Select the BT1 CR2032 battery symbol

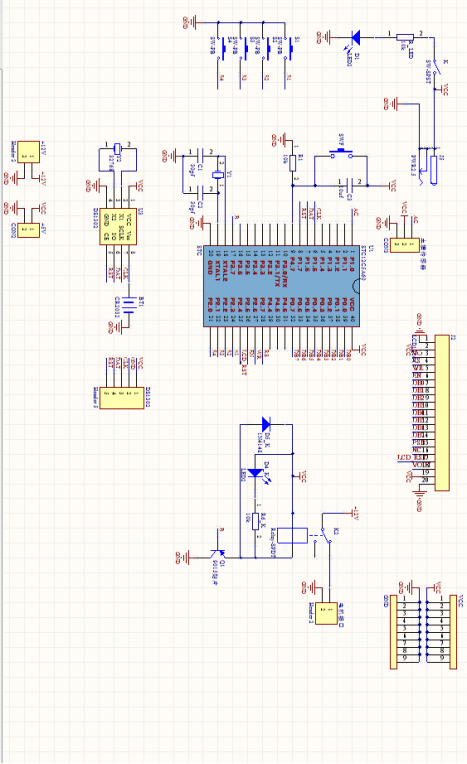point(129,306)
